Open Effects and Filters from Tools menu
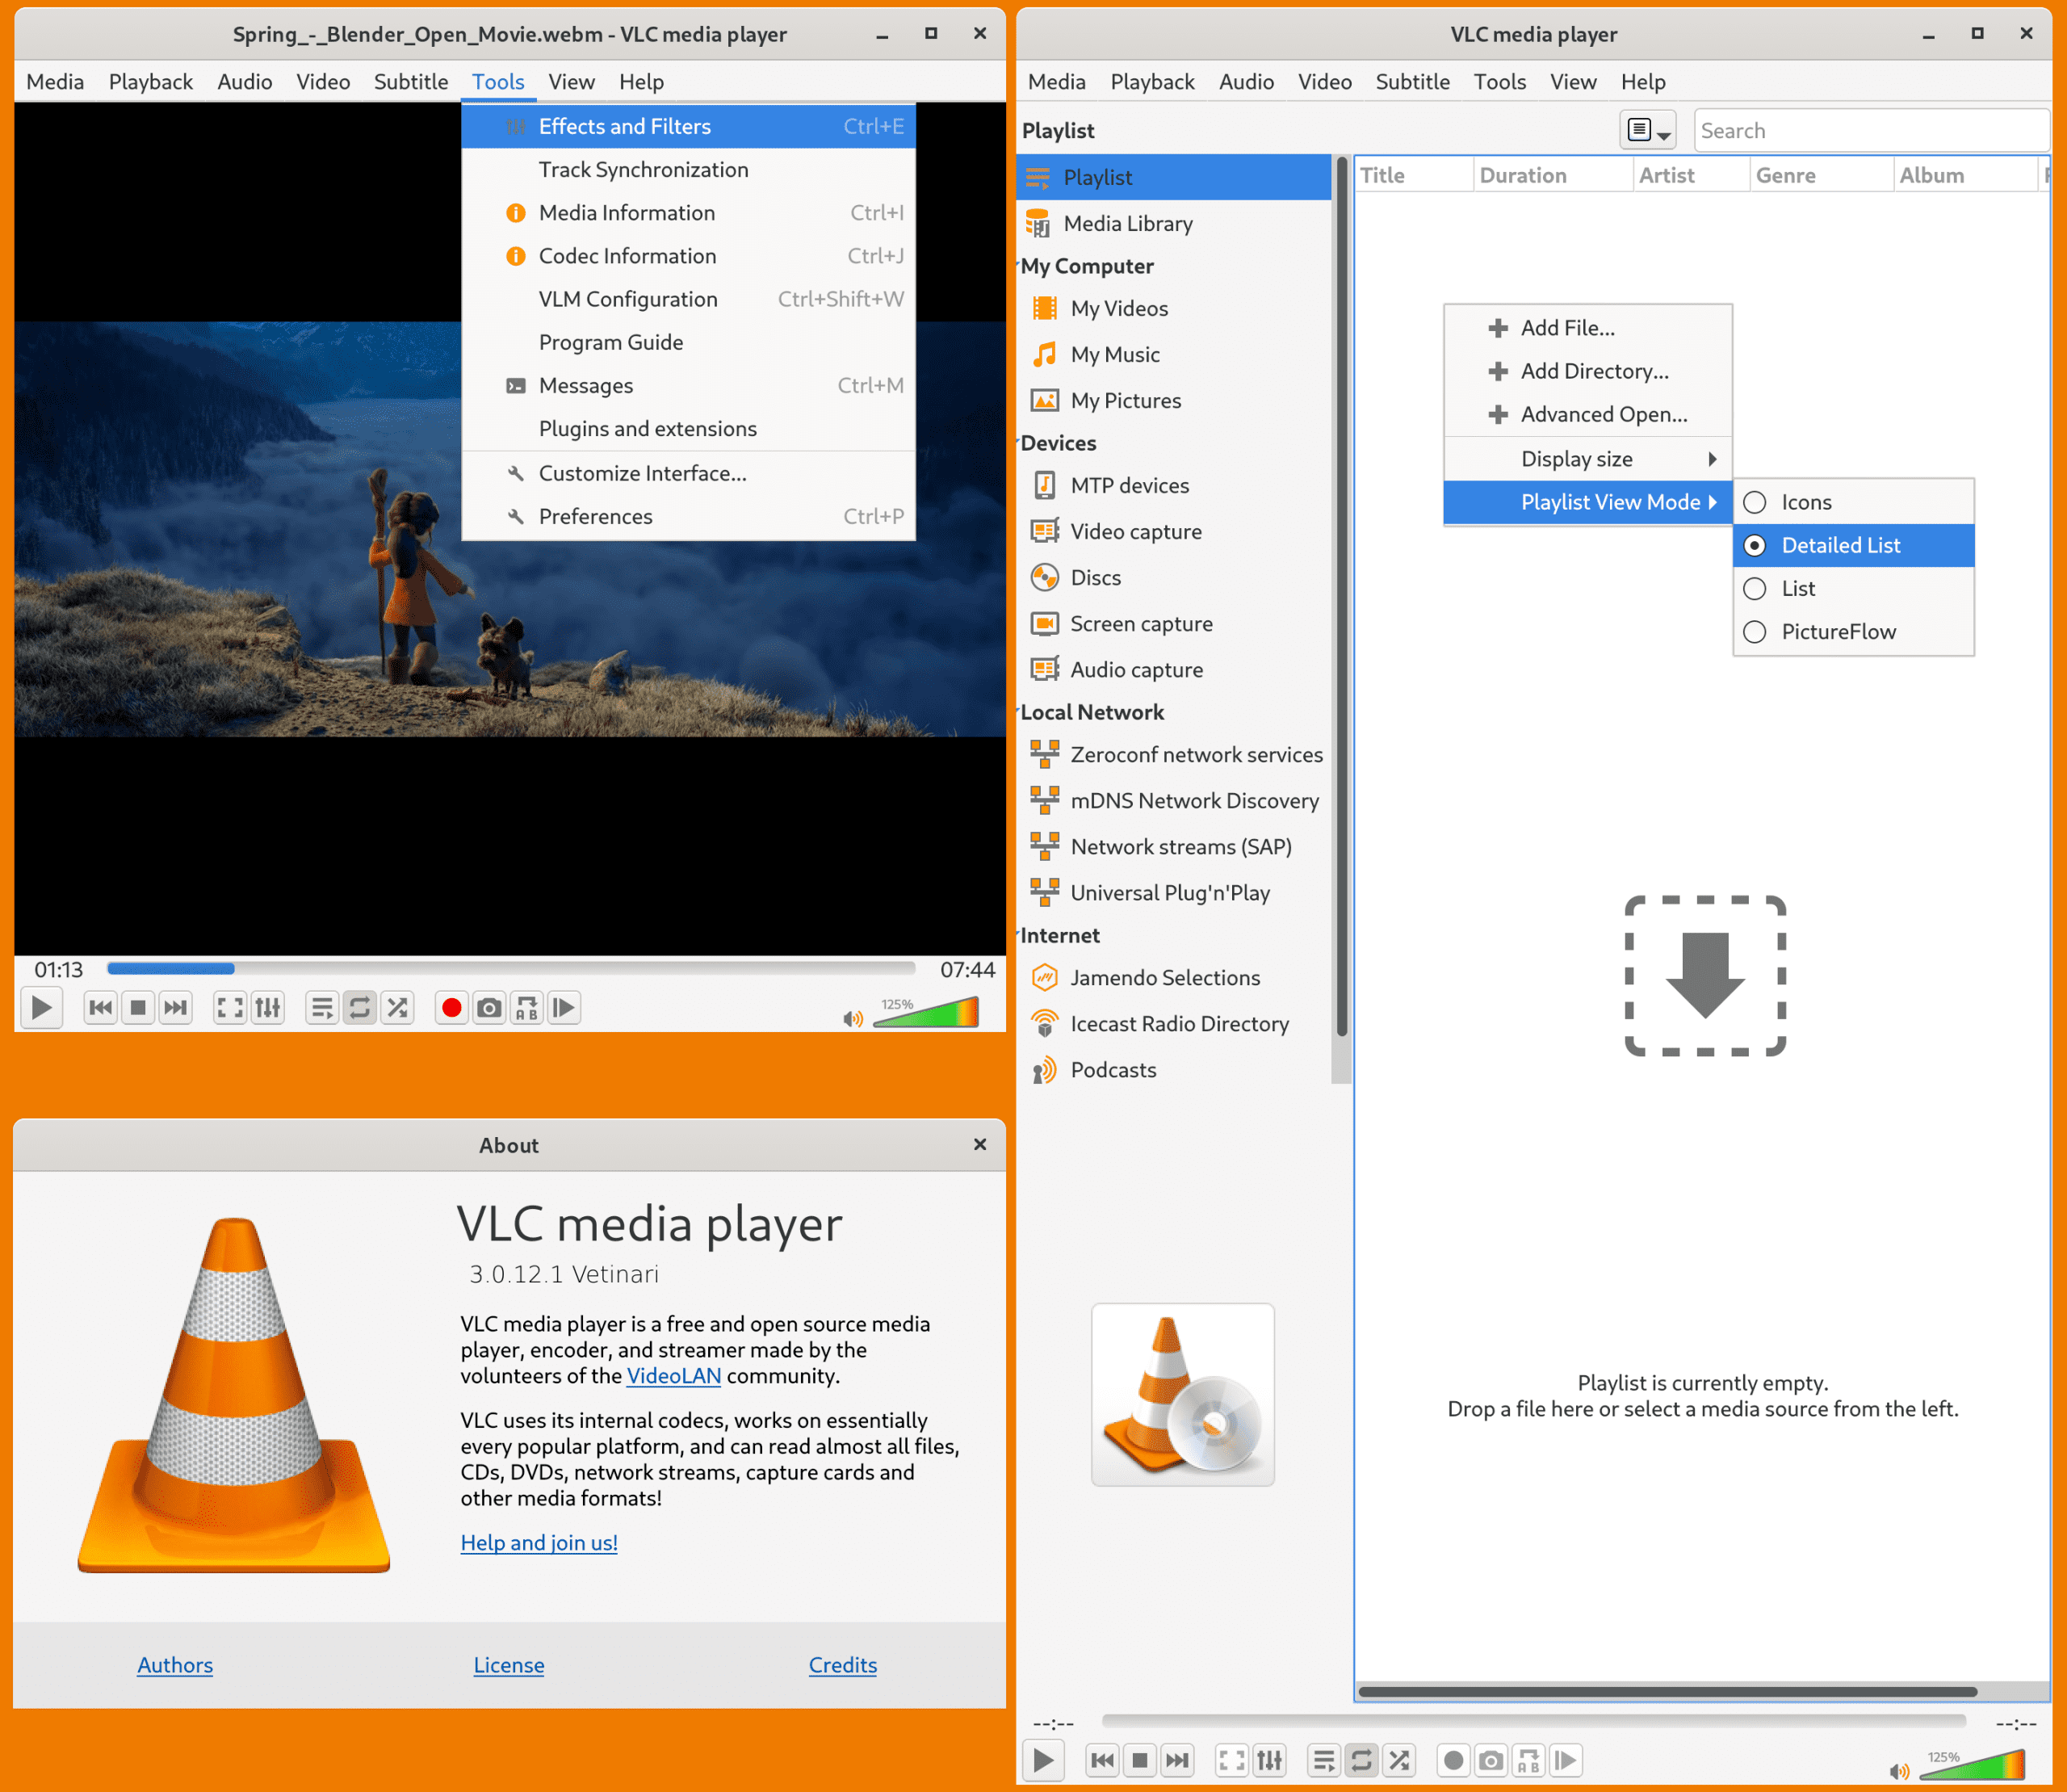This screenshot has height=1792, width=2067. click(x=624, y=125)
